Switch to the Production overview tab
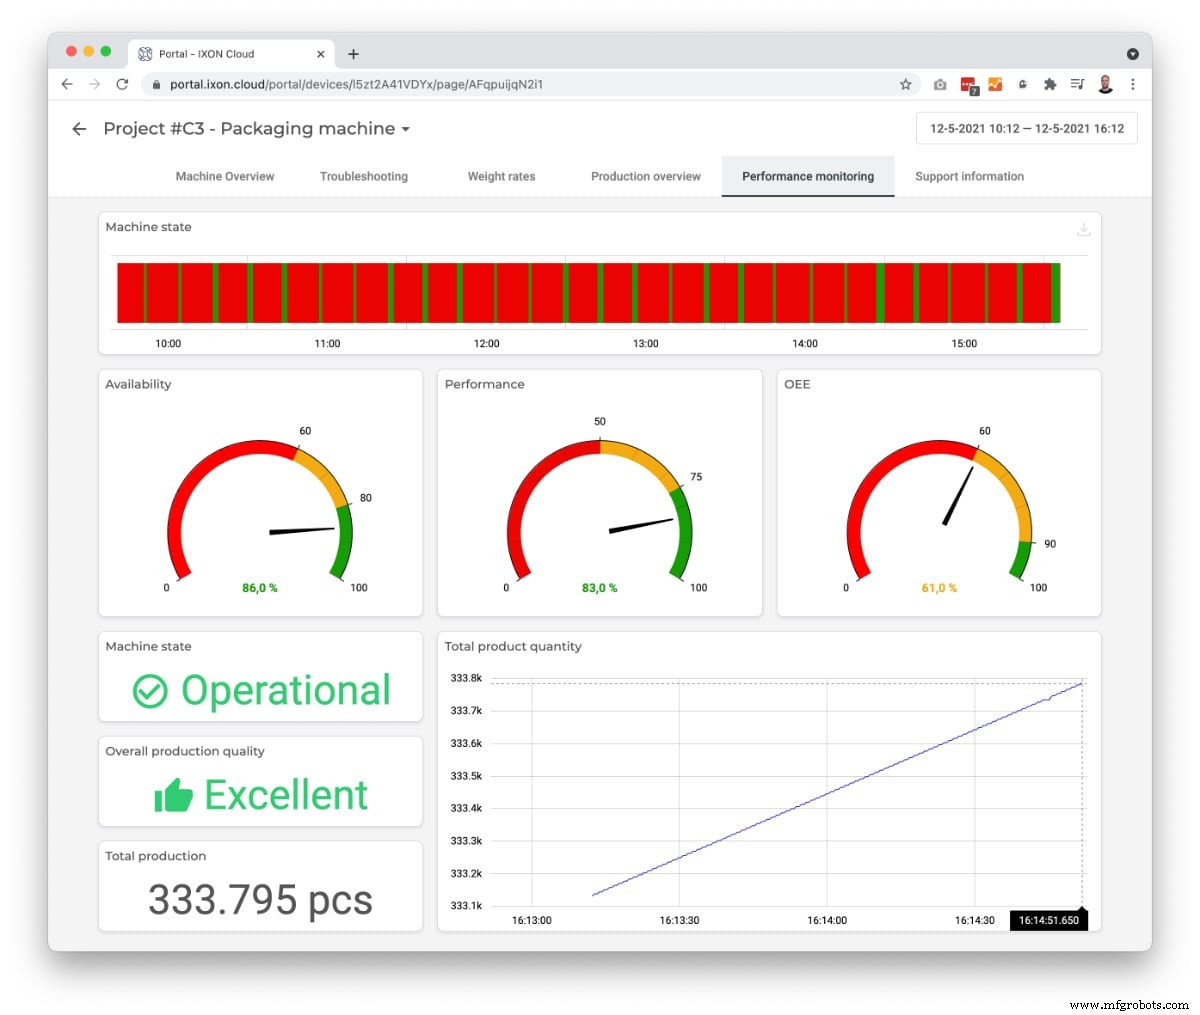The height and width of the screenshot is (1015, 1200). (645, 176)
